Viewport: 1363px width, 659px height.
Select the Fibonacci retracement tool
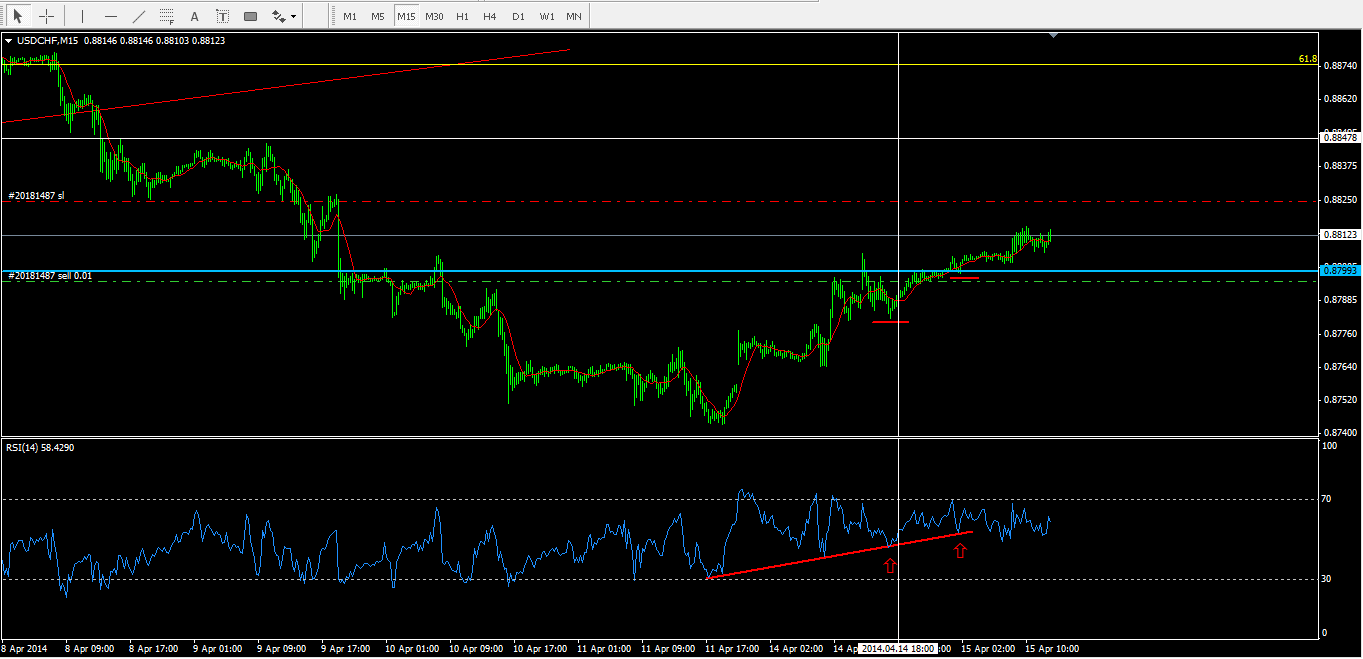tap(167, 16)
